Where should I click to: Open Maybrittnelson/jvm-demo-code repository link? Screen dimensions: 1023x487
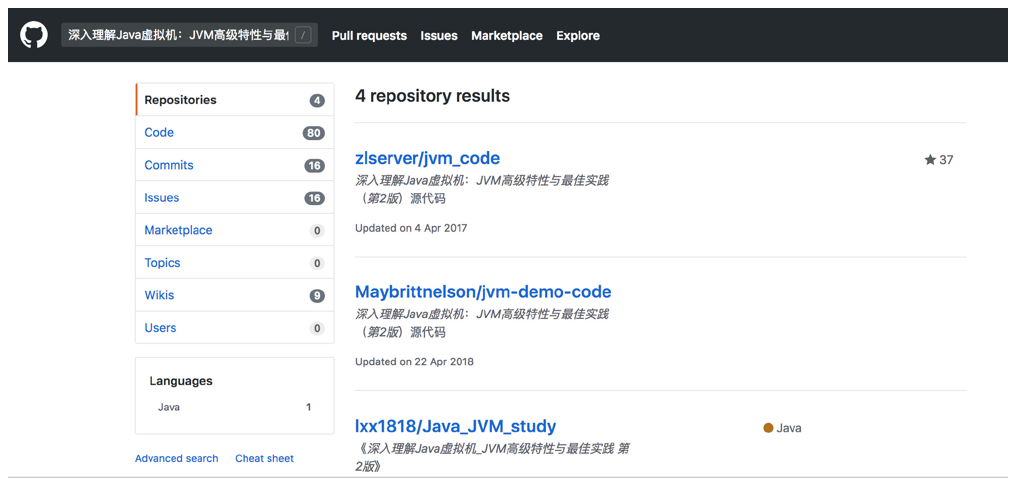pos(483,292)
